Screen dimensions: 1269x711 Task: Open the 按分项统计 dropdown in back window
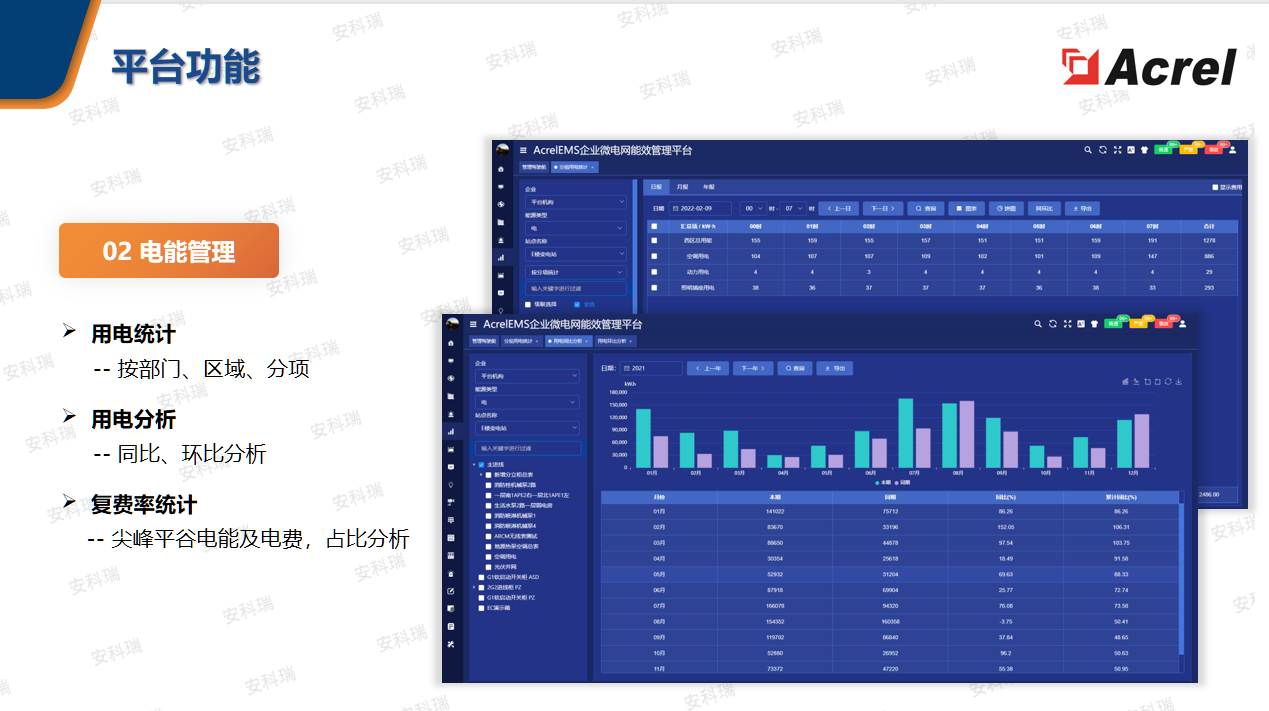click(576, 272)
